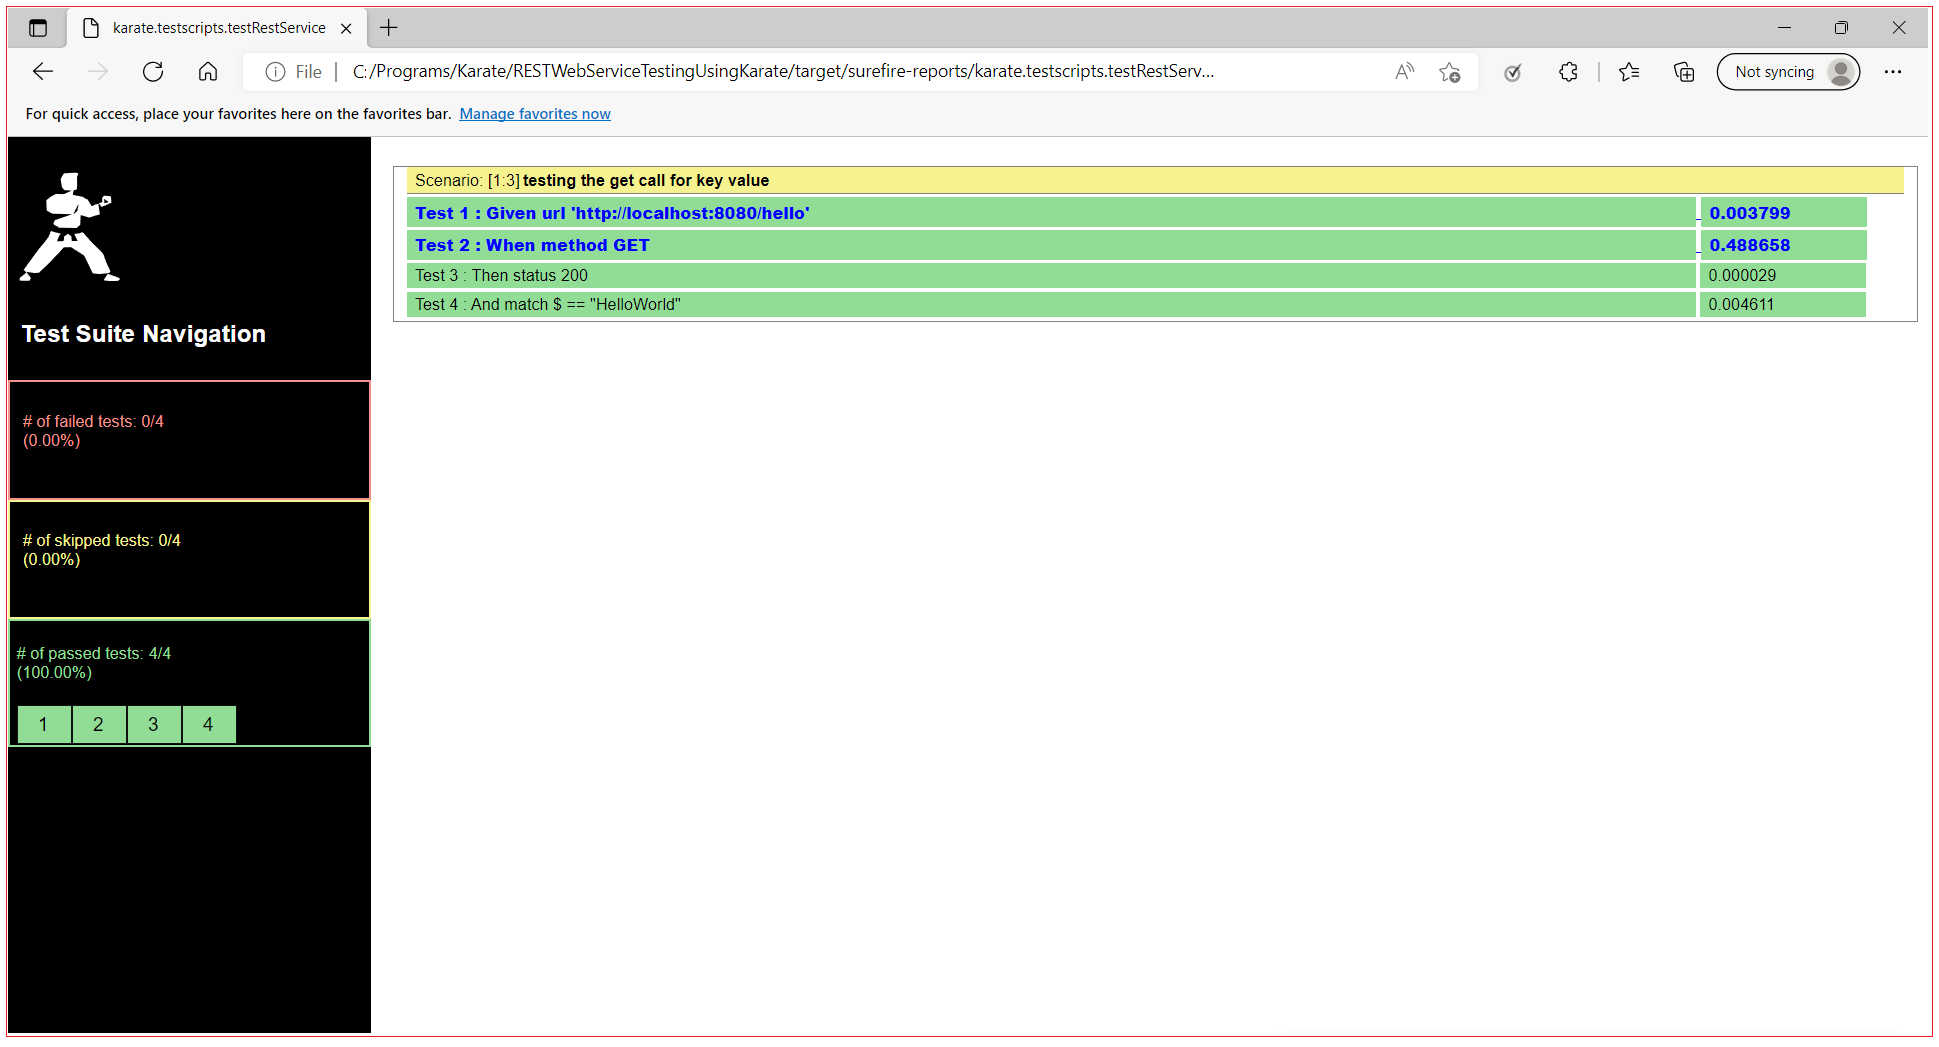This screenshot has height=1047, width=1939.
Task: Select Test 4 And match HelloWorld row
Action: click(1051, 305)
